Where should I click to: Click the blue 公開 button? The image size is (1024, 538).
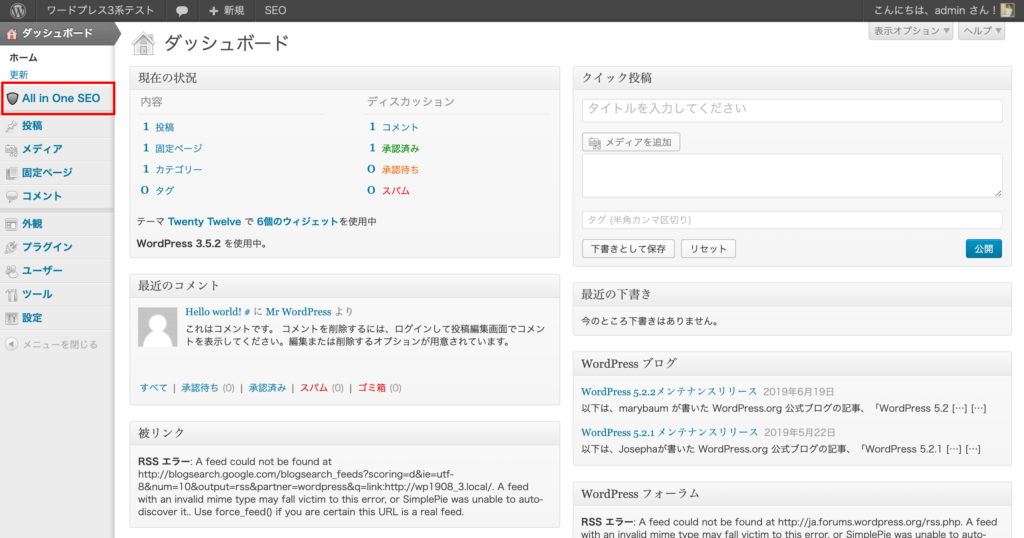tap(984, 249)
